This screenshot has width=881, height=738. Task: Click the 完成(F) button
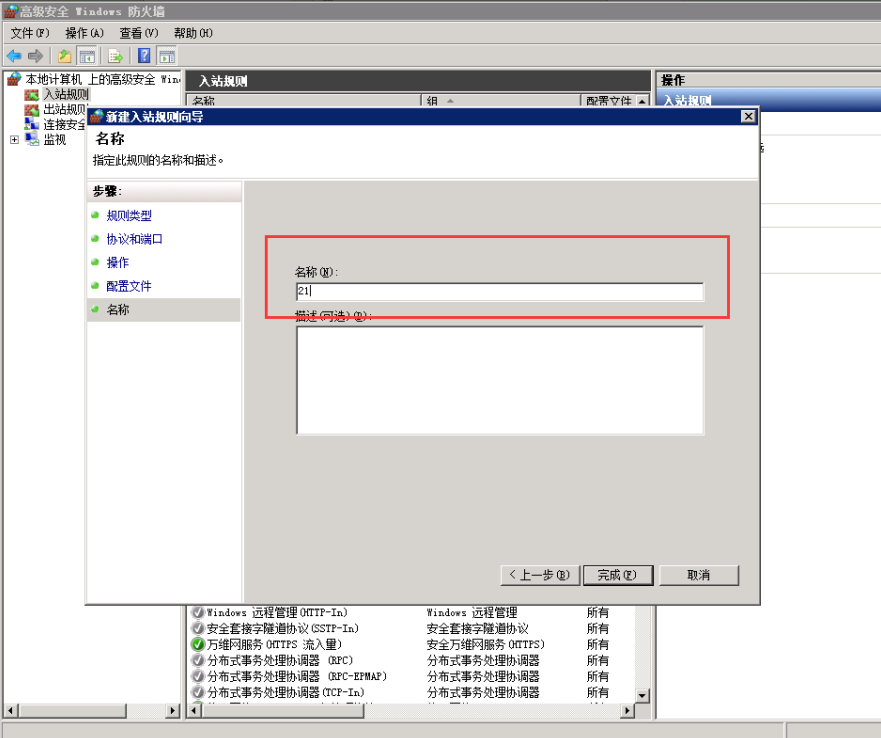tap(617, 575)
